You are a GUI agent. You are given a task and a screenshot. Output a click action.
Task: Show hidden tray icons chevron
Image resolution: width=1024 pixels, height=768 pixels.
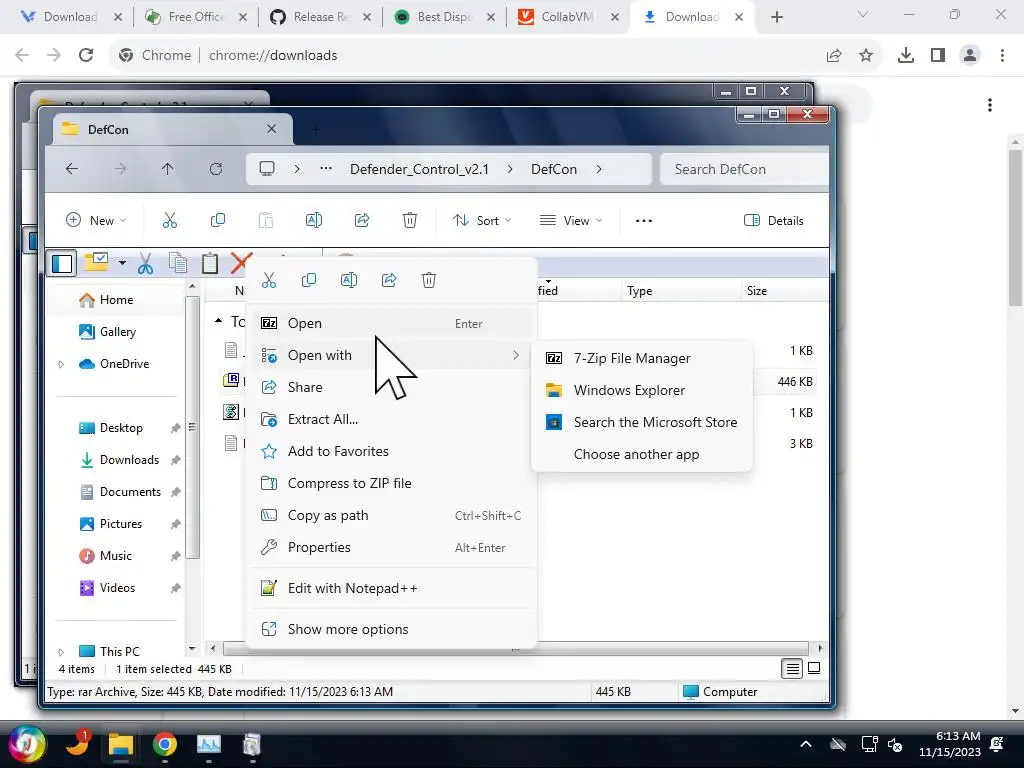[x=806, y=744]
